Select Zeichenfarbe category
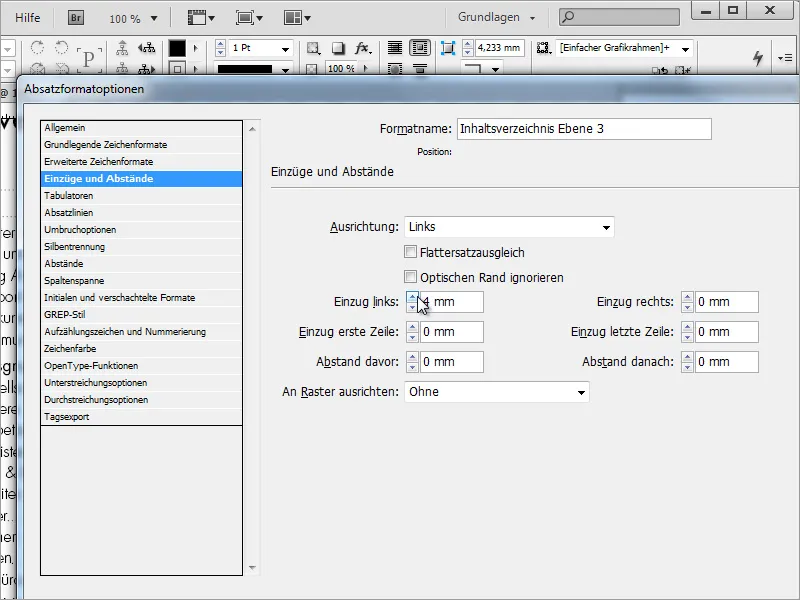Image resolution: width=800 pixels, height=600 pixels. (x=141, y=349)
